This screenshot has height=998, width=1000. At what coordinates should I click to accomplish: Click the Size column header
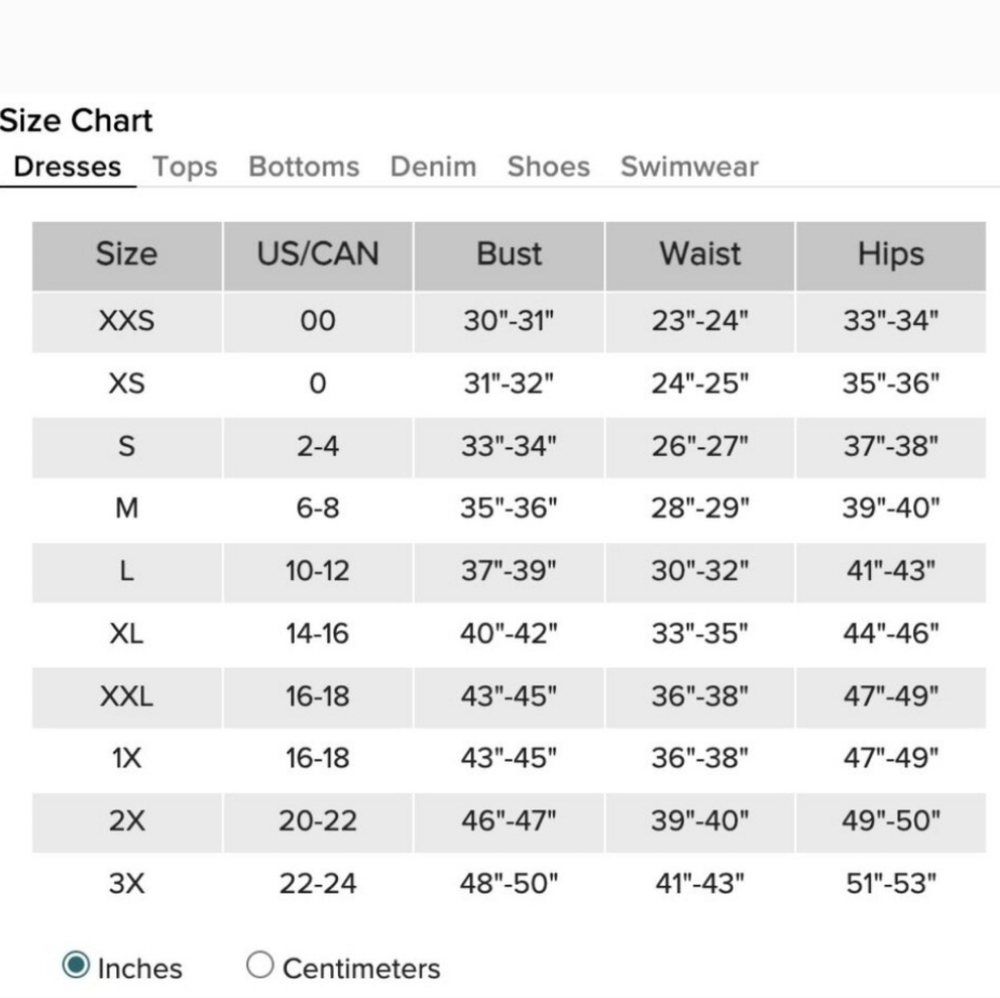pos(127,256)
